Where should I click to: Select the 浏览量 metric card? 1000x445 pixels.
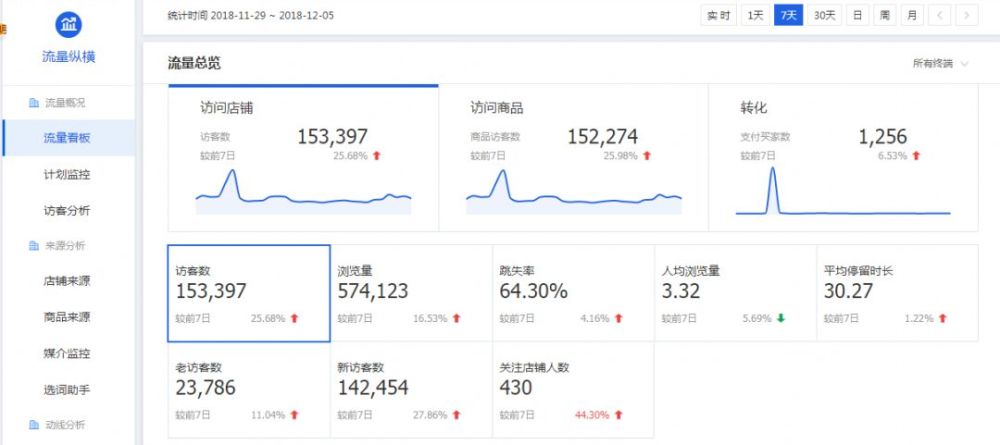click(x=411, y=293)
